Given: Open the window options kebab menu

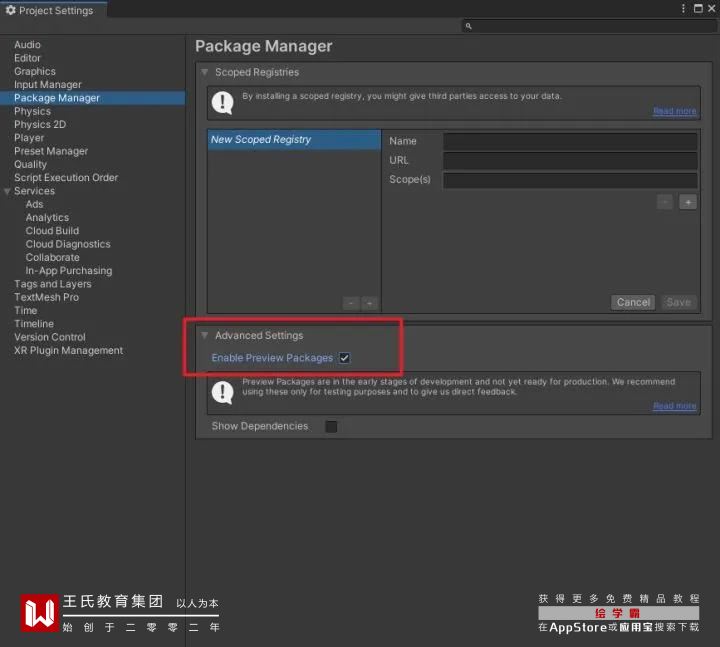Looking at the screenshot, I should point(683,9).
